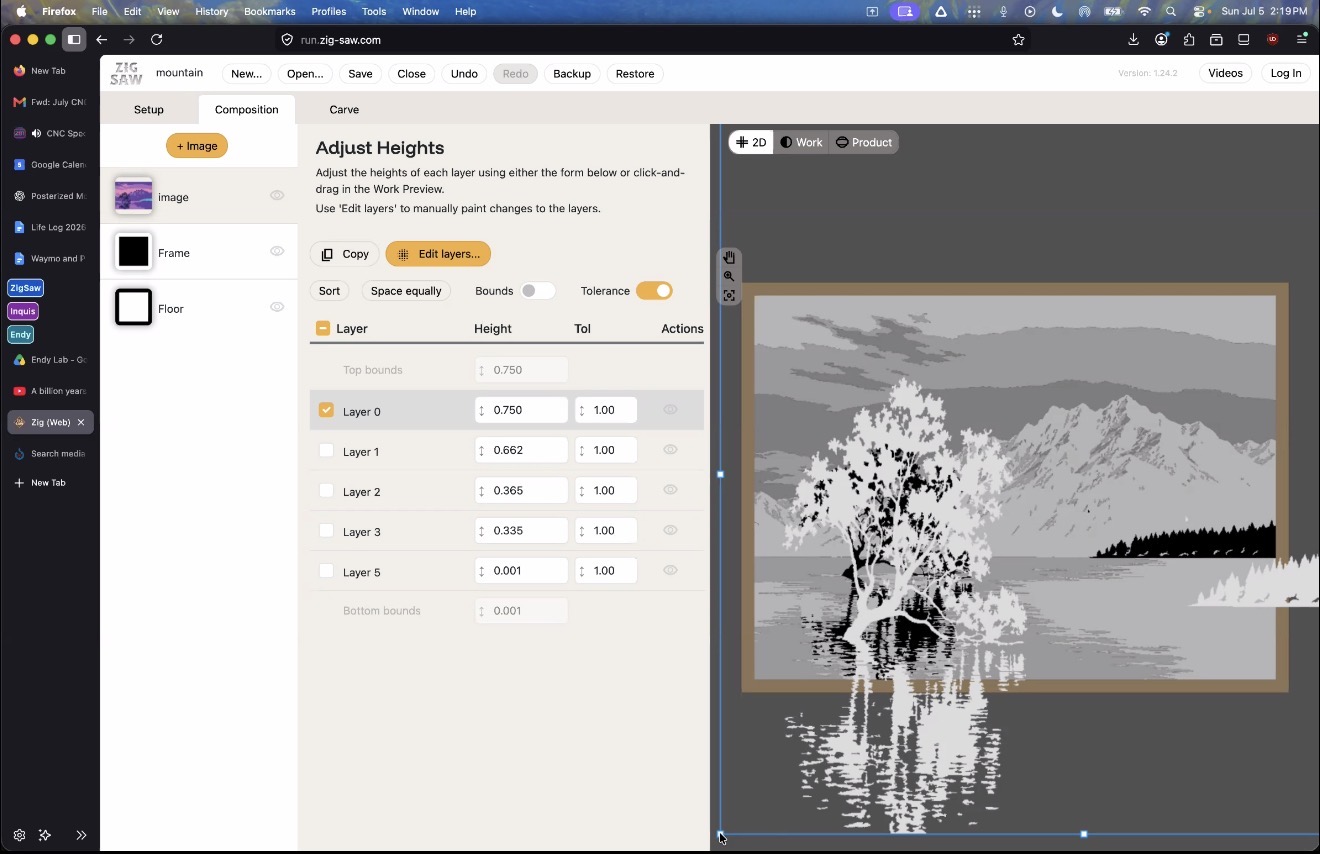Image resolution: width=1320 pixels, height=854 pixels.
Task: Click the macOS Spotlight search icon
Action: (1171, 12)
